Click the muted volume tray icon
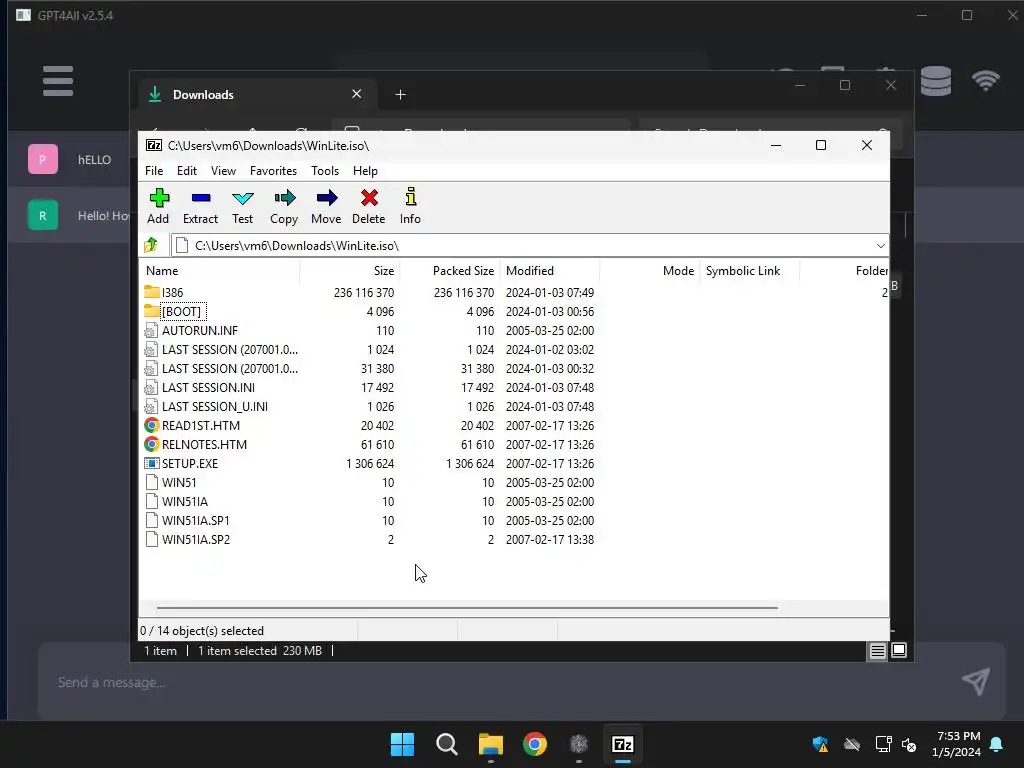 (909, 744)
